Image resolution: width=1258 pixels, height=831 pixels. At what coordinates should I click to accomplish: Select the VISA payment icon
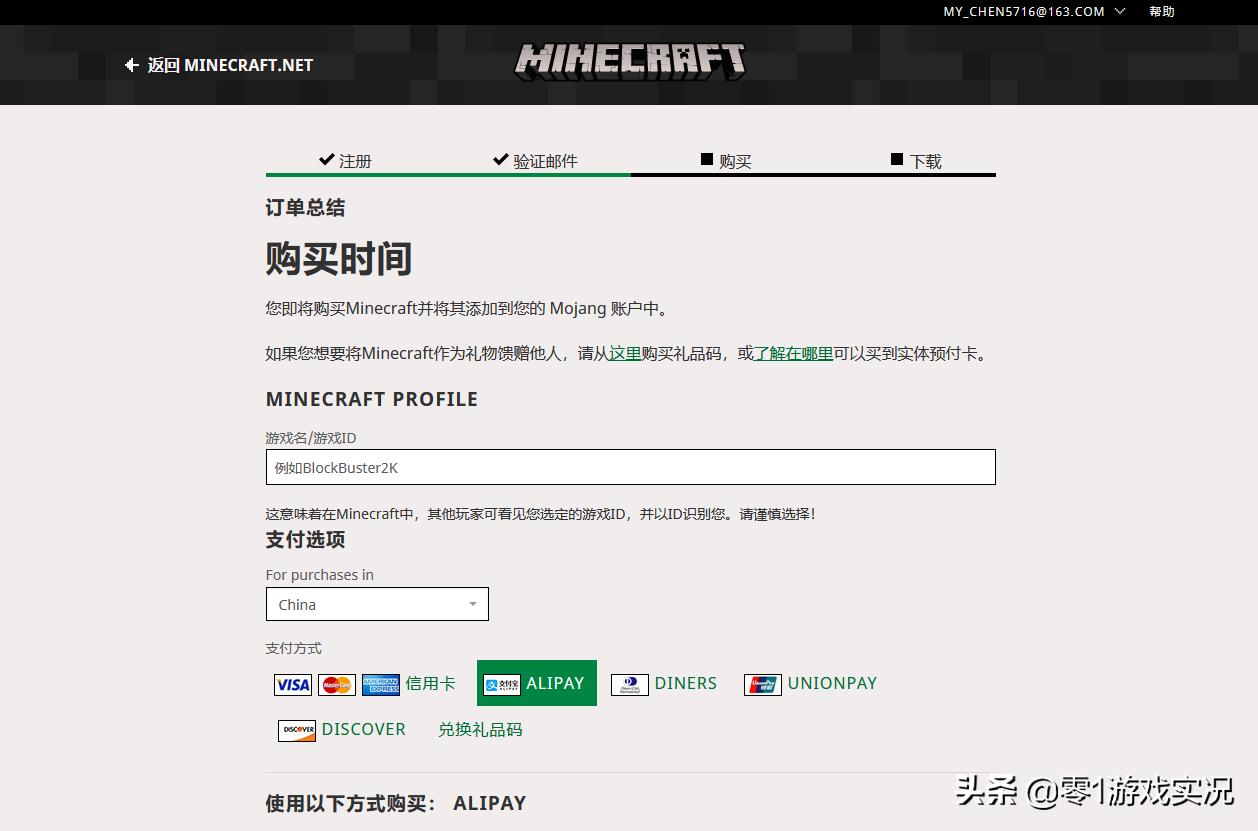point(292,684)
